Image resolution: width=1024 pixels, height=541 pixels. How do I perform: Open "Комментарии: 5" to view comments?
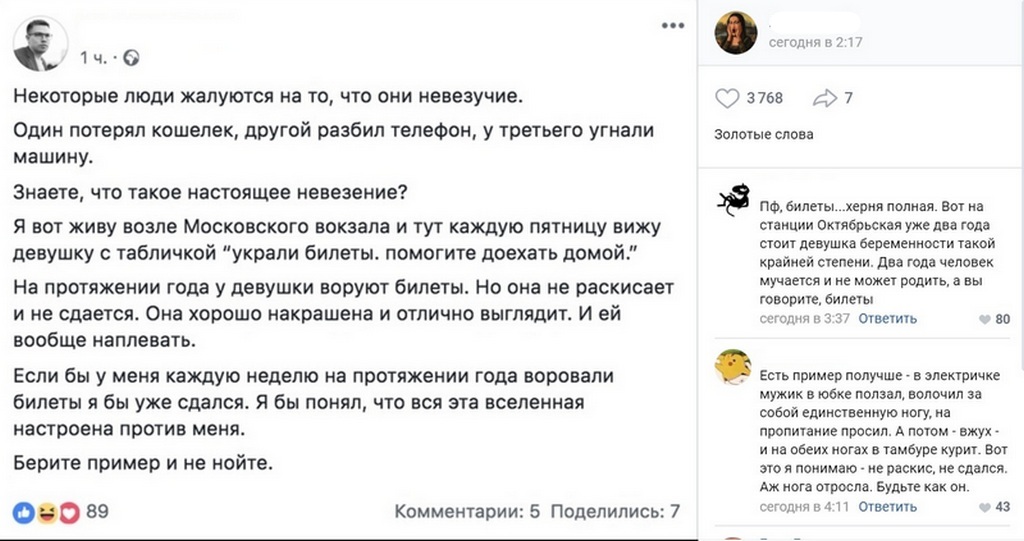(467, 512)
